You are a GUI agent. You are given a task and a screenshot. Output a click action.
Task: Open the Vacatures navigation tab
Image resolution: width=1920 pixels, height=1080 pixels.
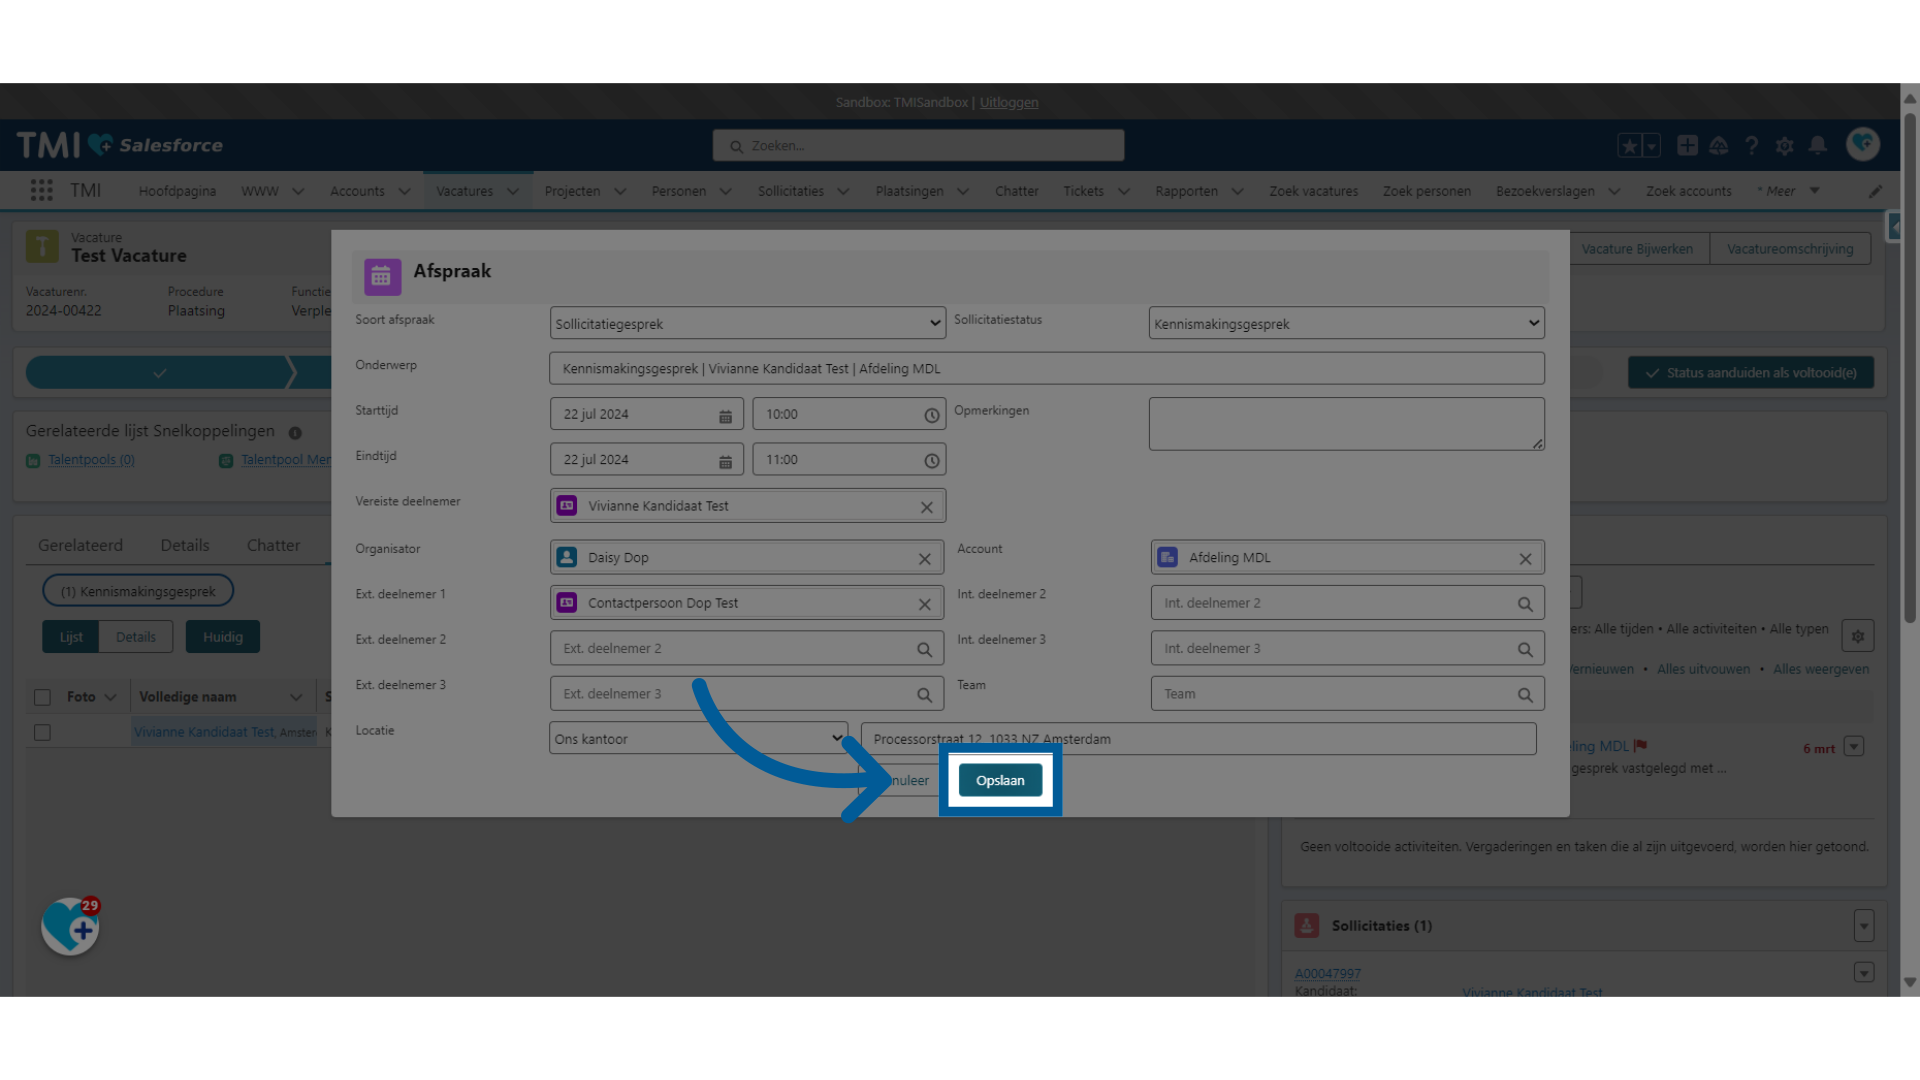click(464, 191)
